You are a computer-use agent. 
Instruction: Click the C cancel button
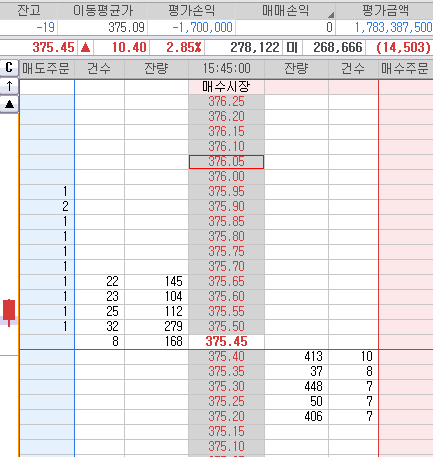9,68
